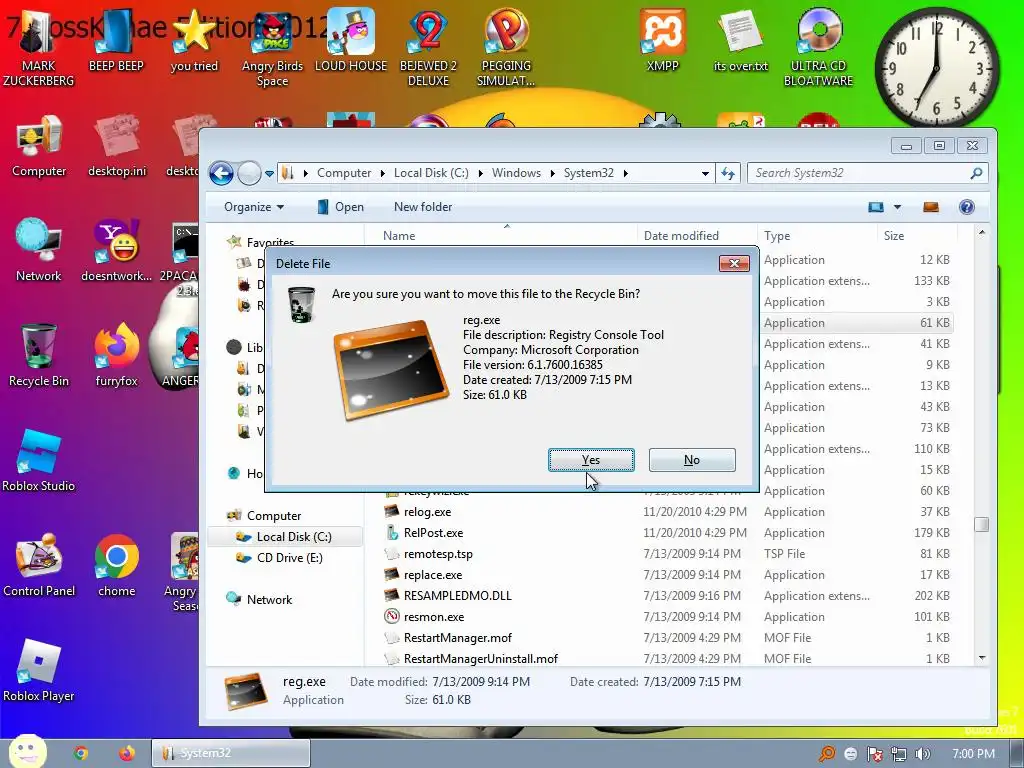Screen dimensions: 1024x768
Task: Click Computer in the address bar
Action: point(344,173)
